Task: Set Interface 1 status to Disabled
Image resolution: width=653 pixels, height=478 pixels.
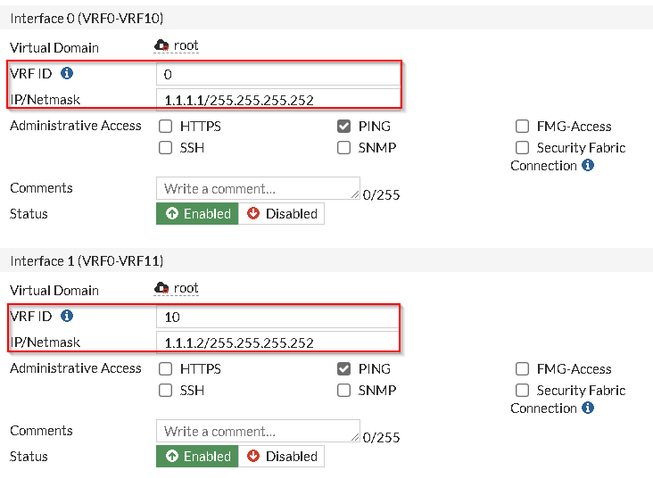Action: (281, 456)
